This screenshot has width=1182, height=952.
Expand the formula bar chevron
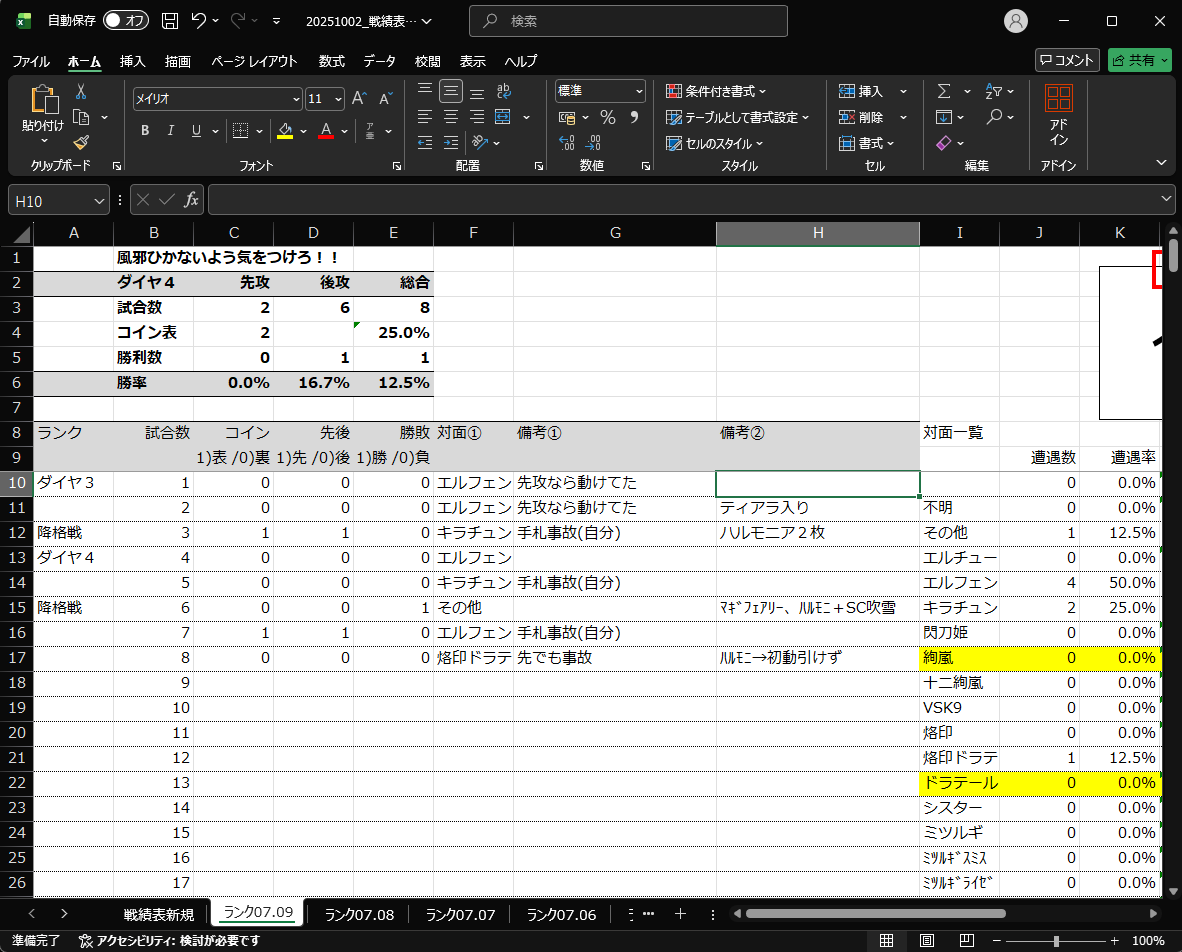click(x=1165, y=199)
